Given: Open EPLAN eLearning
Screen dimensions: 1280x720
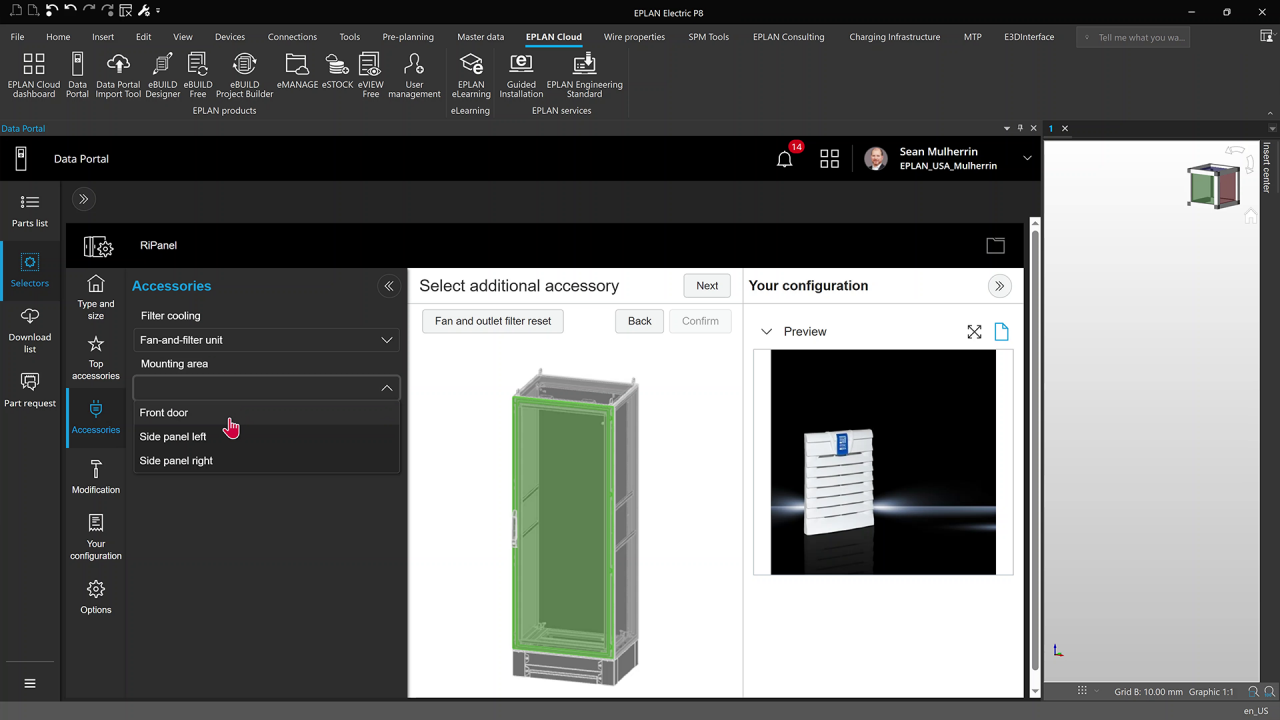Looking at the screenshot, I should coord(471,76).
